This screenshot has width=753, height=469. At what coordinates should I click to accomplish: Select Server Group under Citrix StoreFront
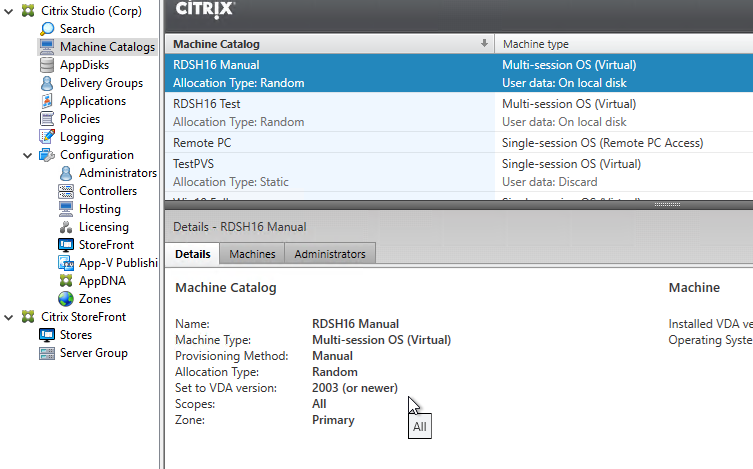point(94,353)
